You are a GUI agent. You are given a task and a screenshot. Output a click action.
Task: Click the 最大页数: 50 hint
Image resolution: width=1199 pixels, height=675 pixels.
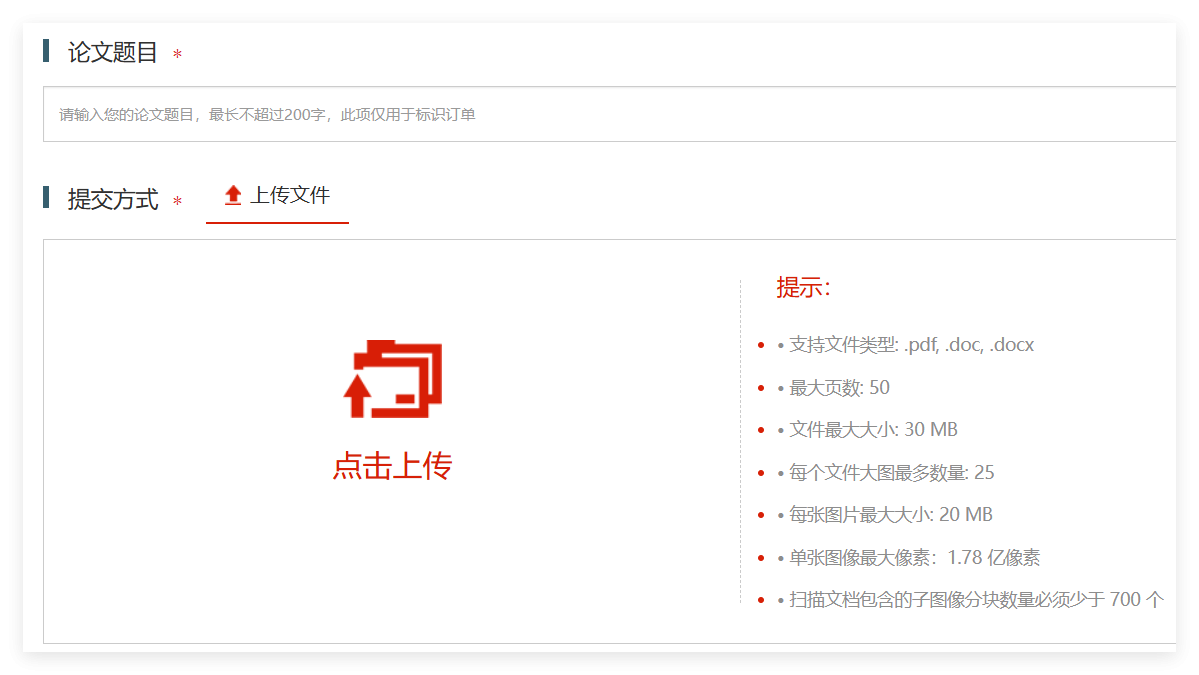pyautogui.click(x=839, y=388)
